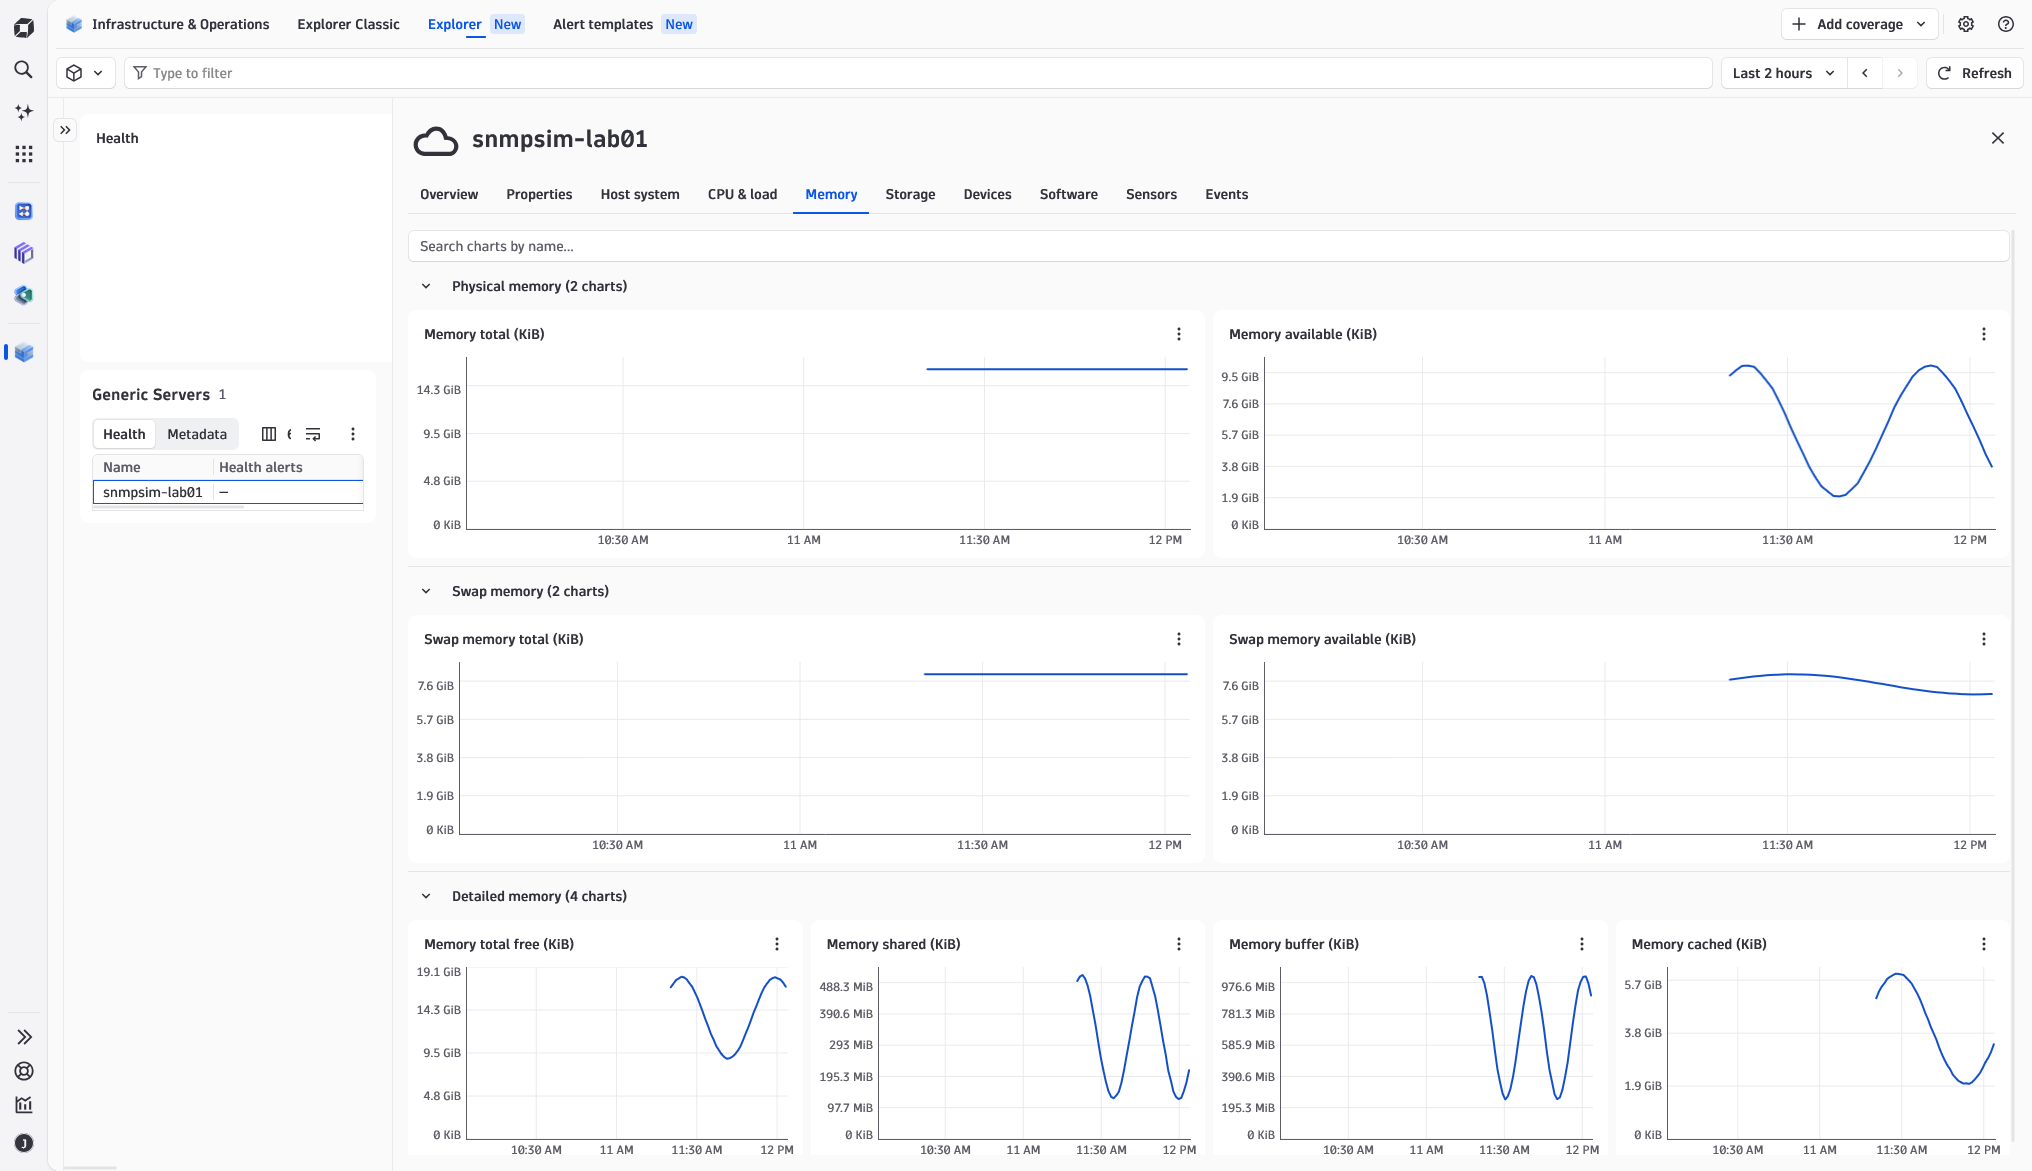Open options for the Memory buffer chart
2032x1171 pixels.
(1582, 944)
